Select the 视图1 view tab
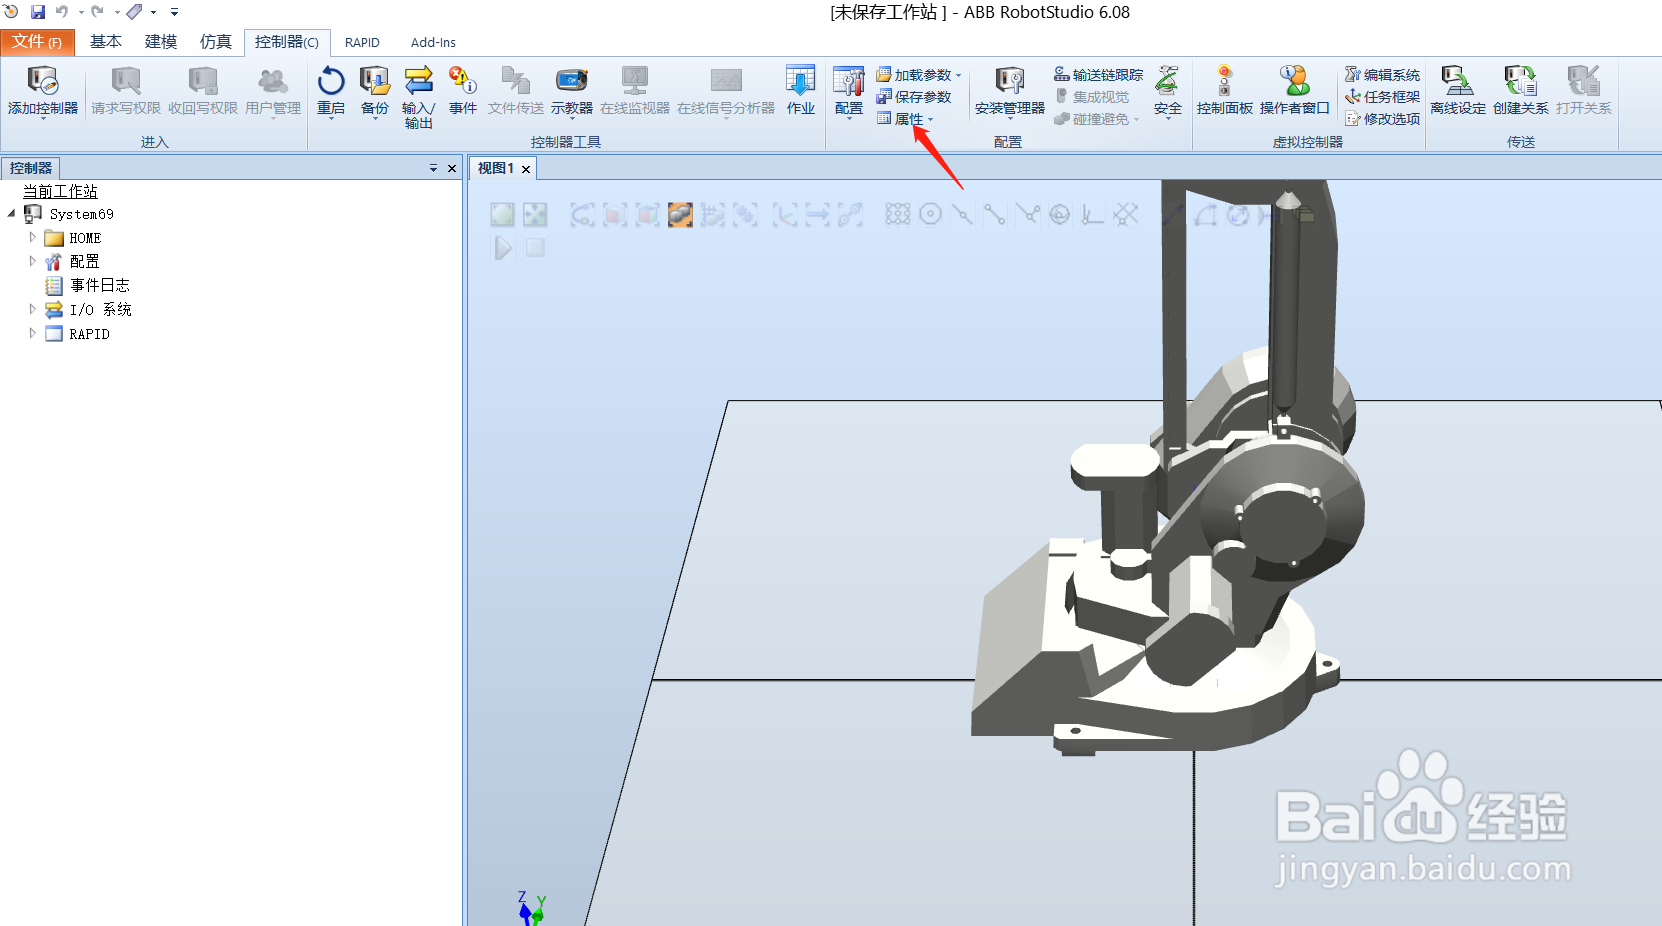This screenshot has height=926, width=1662. pos(496,168)
